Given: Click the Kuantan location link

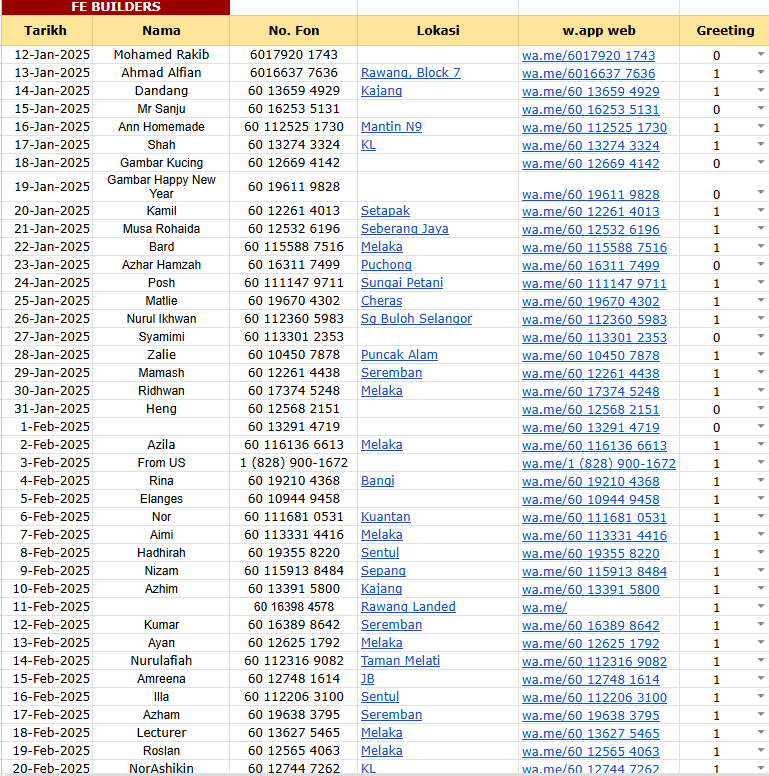Looking at the screenshot, I should [x=385, y=517].
